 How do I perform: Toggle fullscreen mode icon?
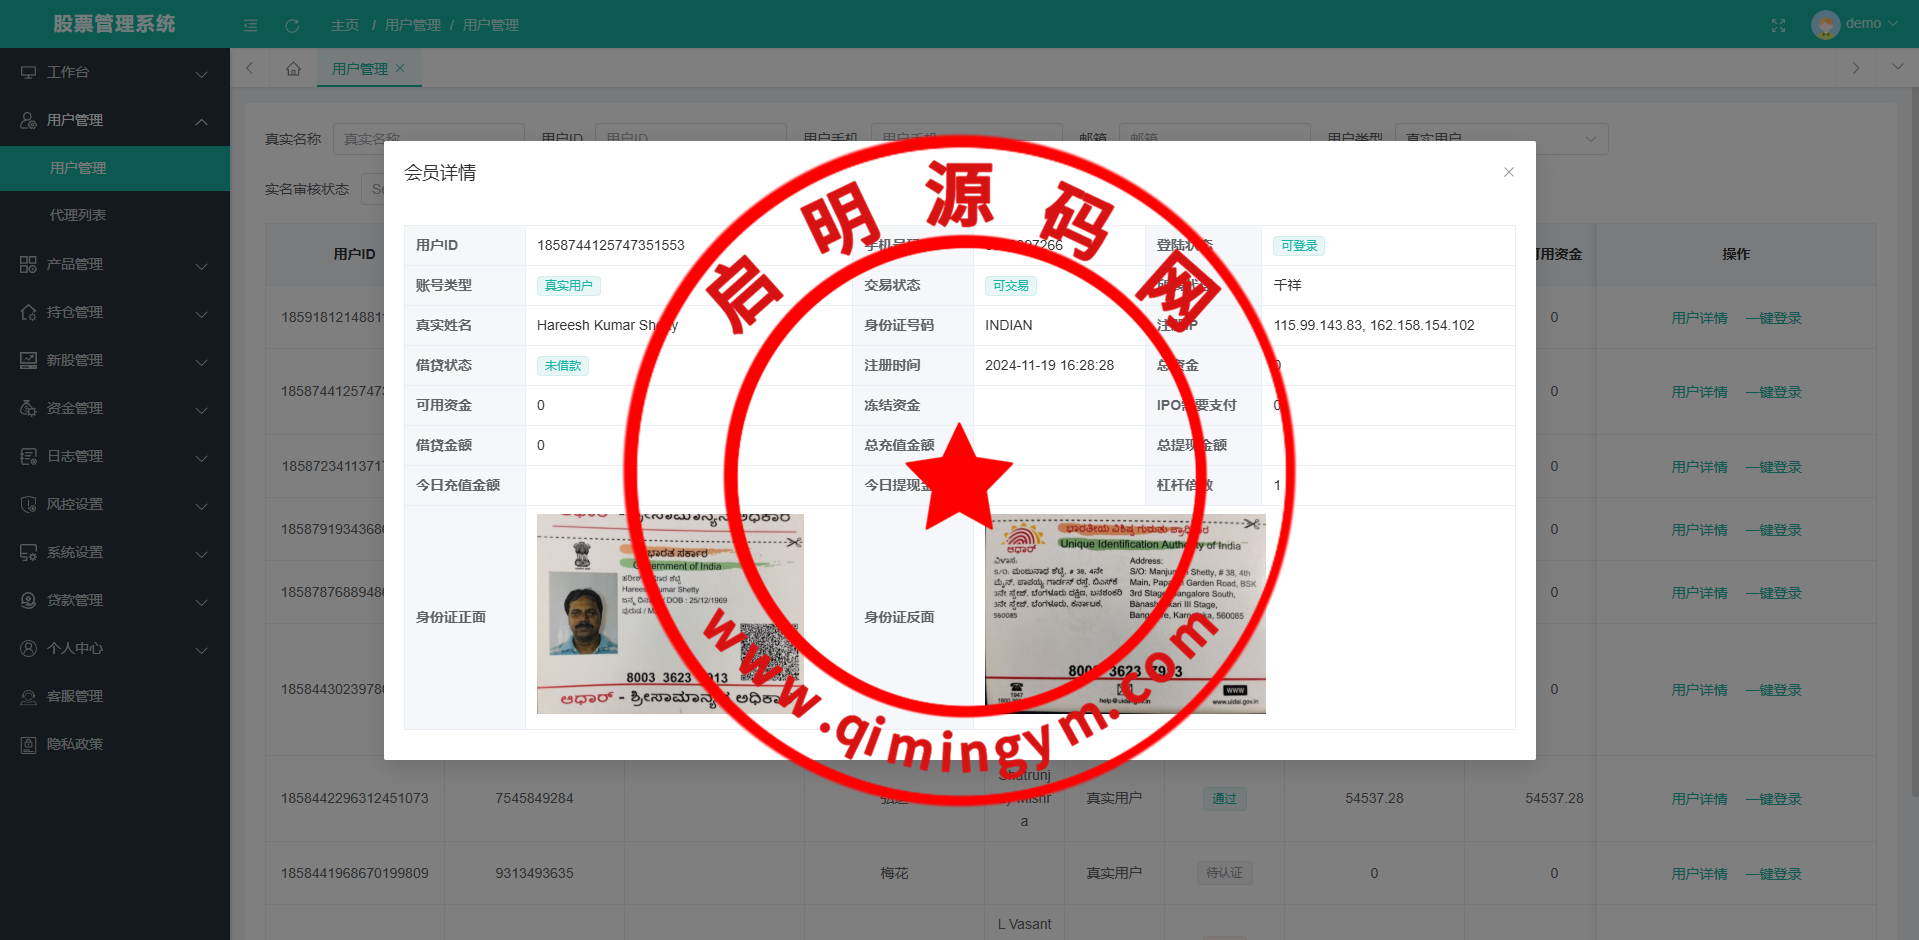pos(1778,25)
